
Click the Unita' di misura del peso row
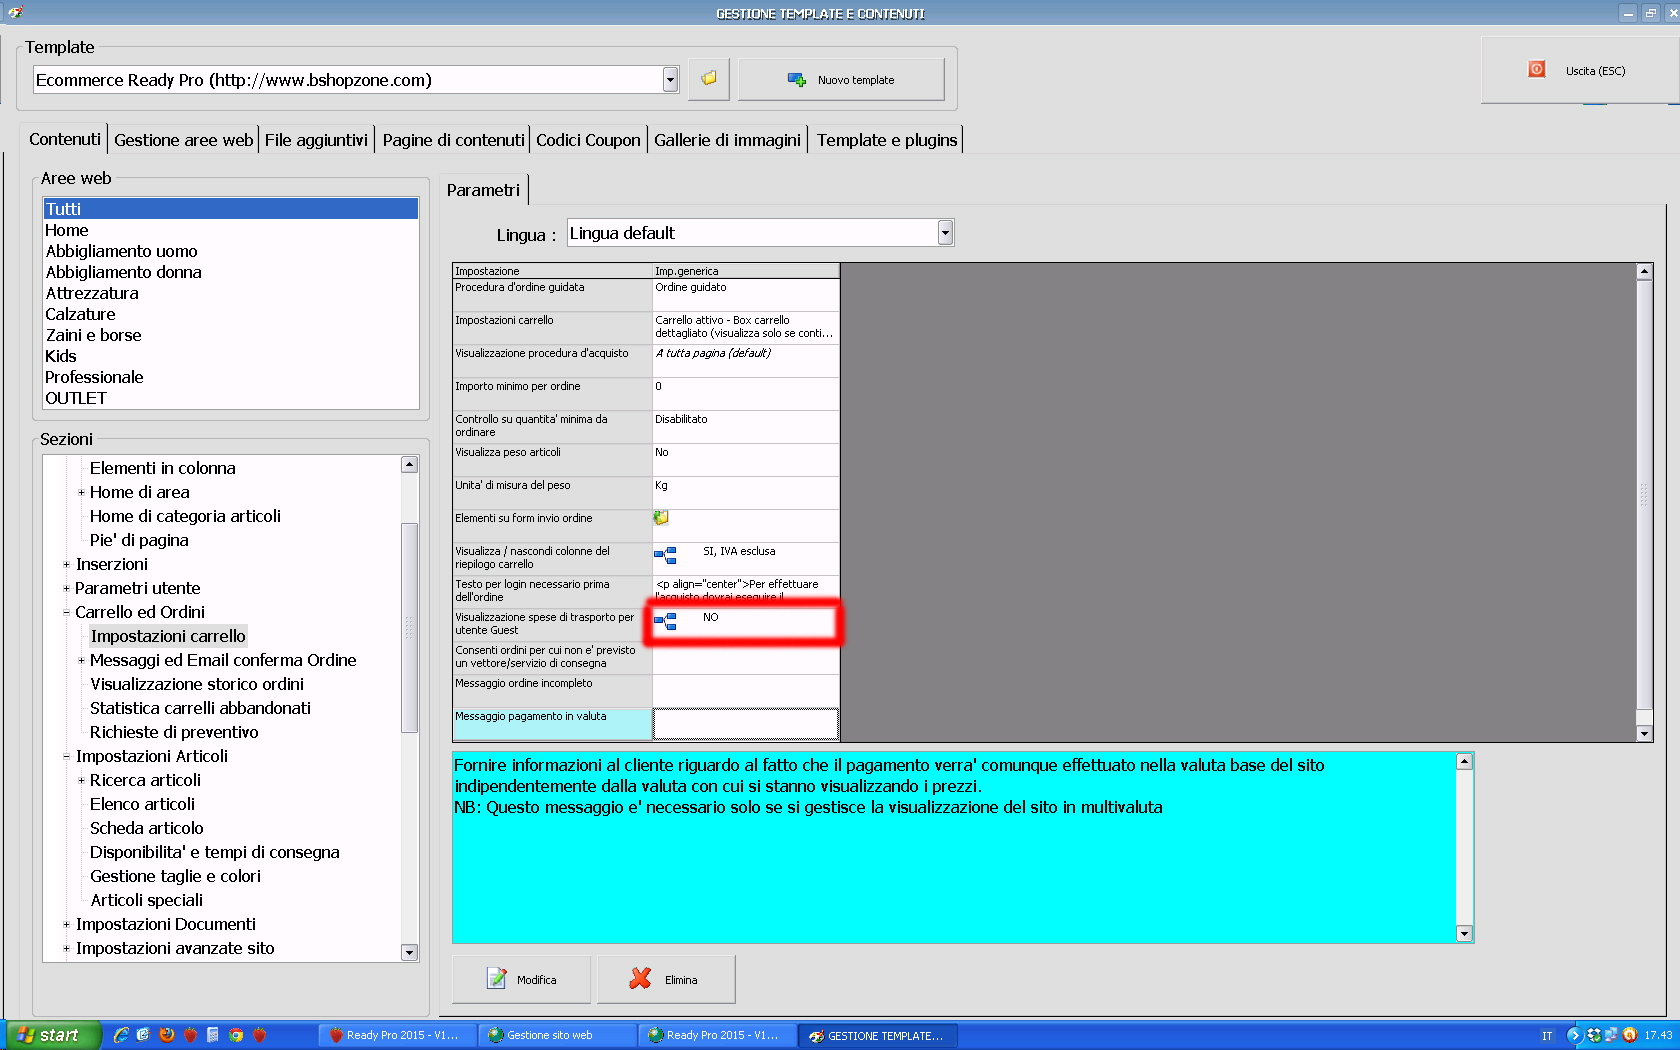(x=646, y=493)
